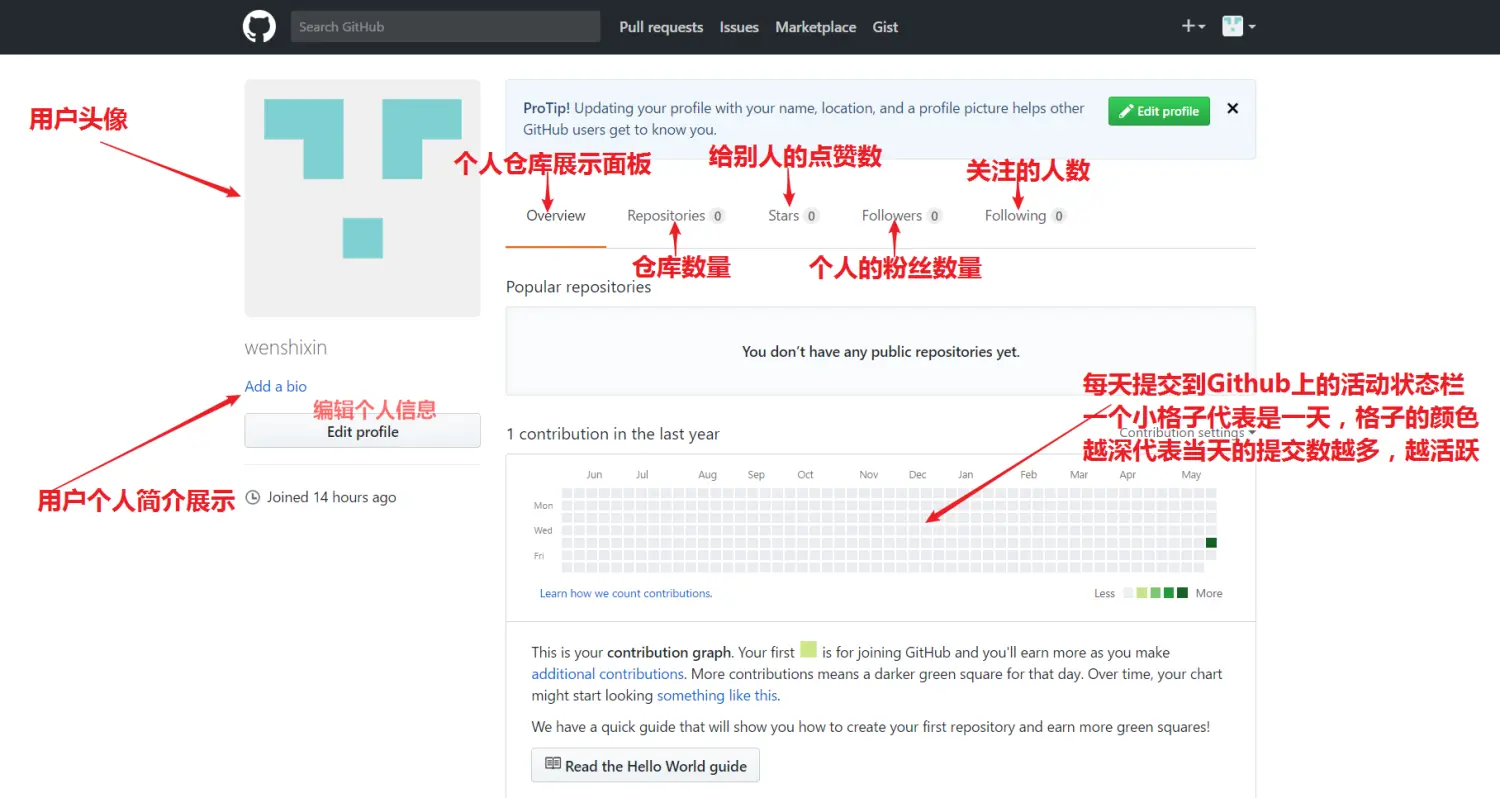The height and width of the screenshot is (798, 1500).
Task: Open Contribution settings dropdown
Action: 1187,432
